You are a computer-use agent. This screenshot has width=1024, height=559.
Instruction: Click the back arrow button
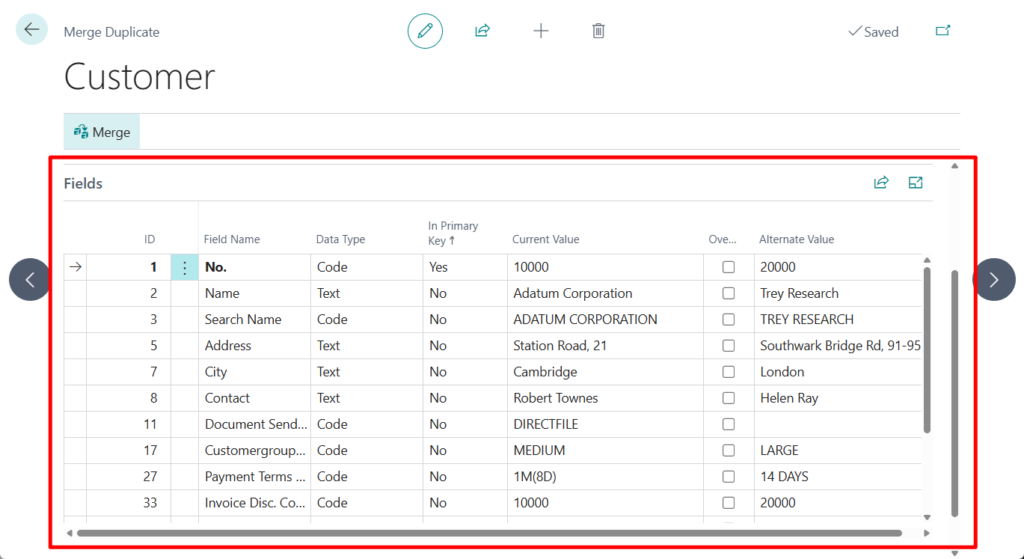(x=32, y=30)
